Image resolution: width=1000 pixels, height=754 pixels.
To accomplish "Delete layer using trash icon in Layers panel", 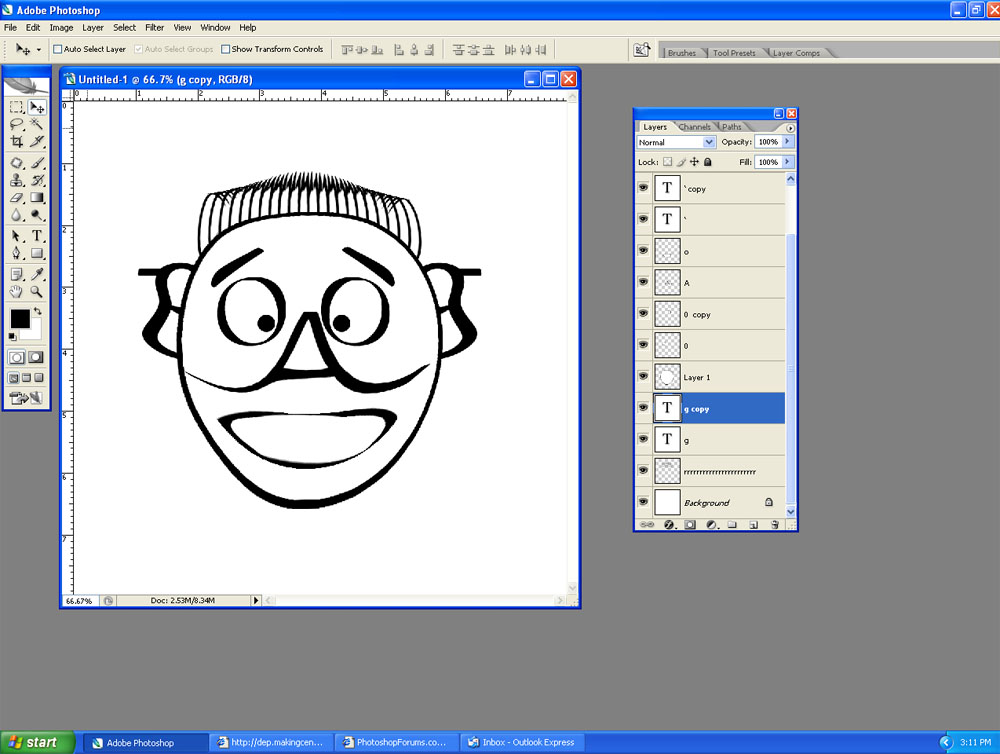I will pyautogui.click(x=775, y=524).
